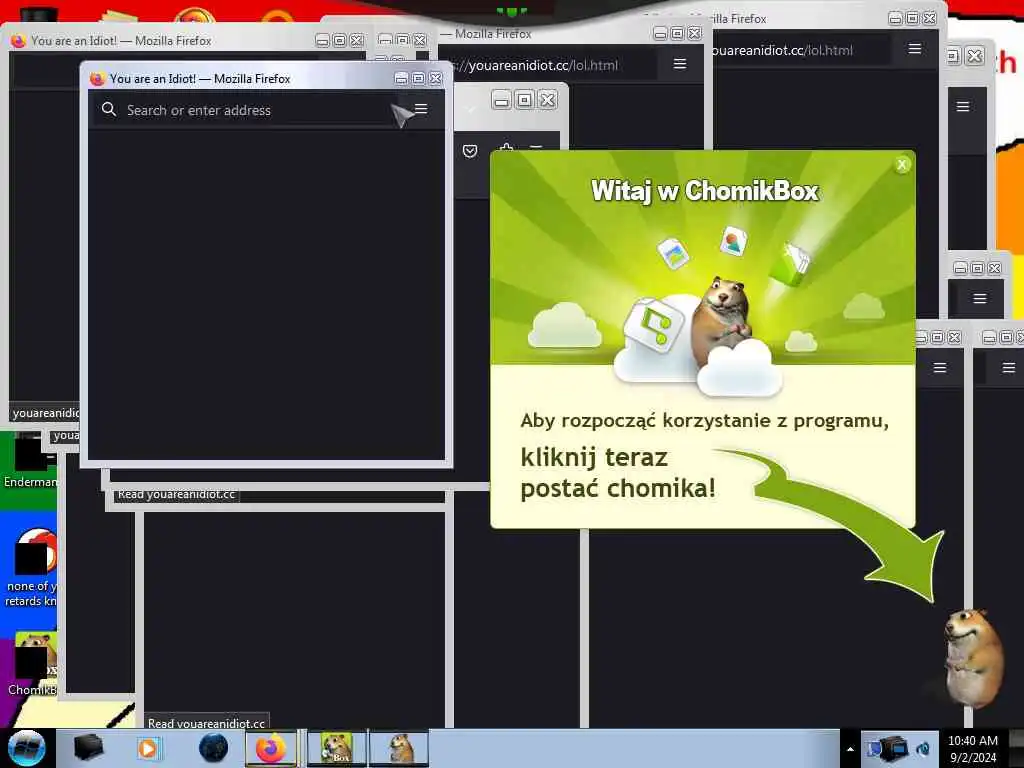Click the 'ouareanidiot.cc/lol.html' URL in the top-right window
1024x768 pixels.
click(782, 50)
